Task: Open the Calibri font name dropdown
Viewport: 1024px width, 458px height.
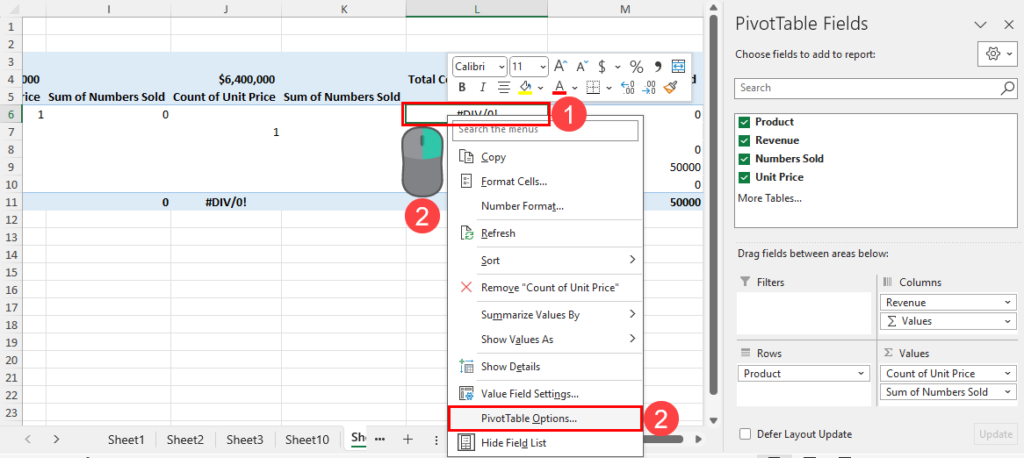Action: [x=502, y=67]
